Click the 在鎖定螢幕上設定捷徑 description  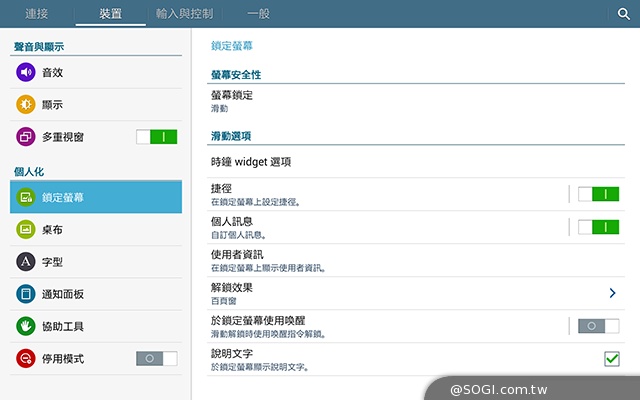[256, 202]
